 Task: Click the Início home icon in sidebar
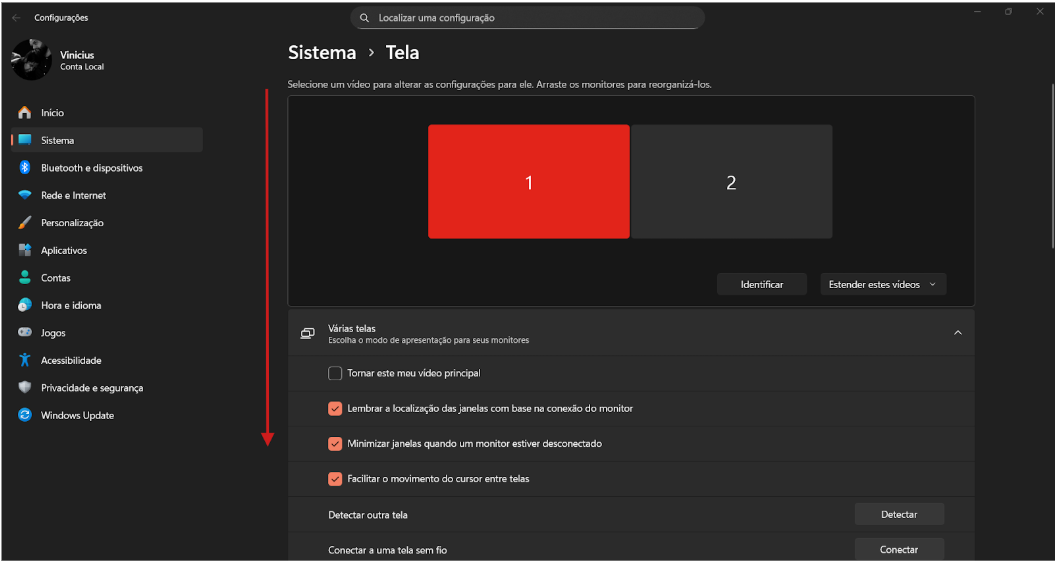tap(25, 113)
